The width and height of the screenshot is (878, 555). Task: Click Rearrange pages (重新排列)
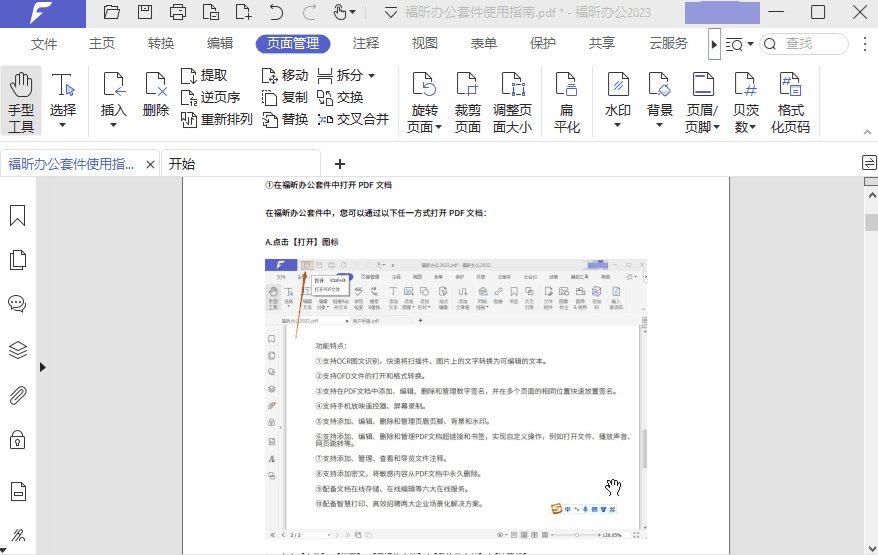[217, 119]
